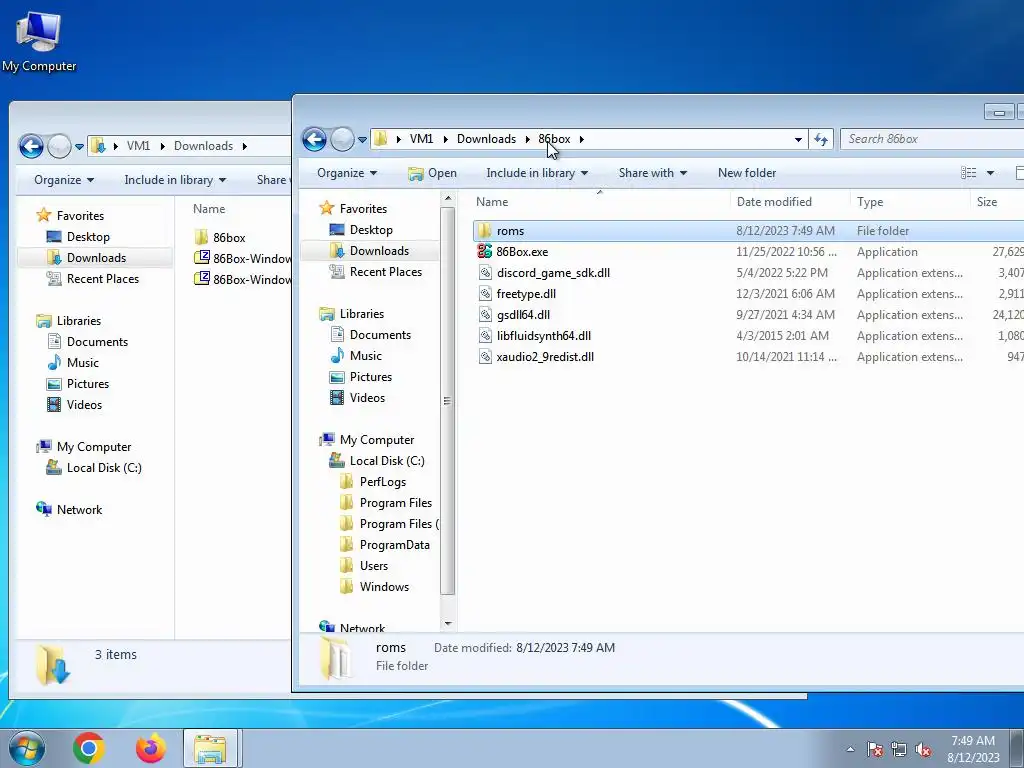Click sidebar scrollbar up arrow
The image size is (1024, 768).
coord(447,198)
